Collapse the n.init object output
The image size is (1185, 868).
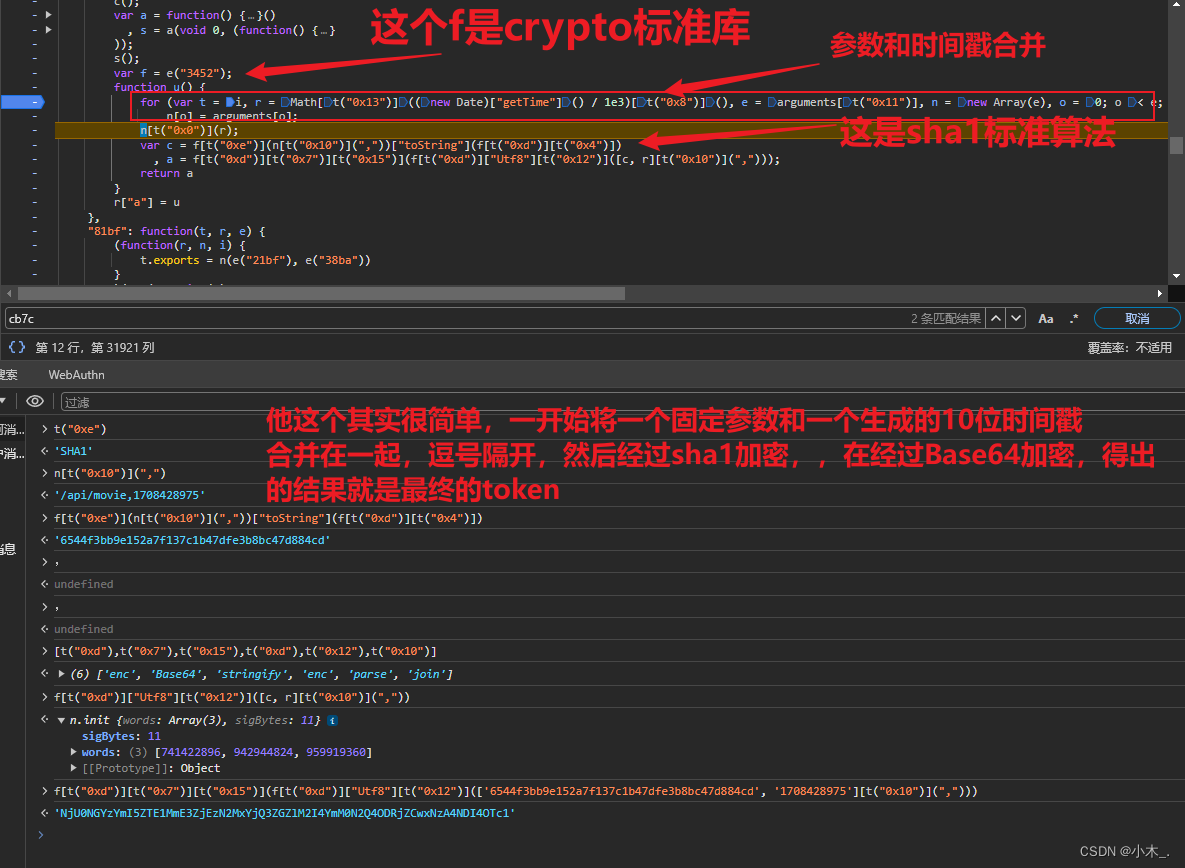(60, 719)
